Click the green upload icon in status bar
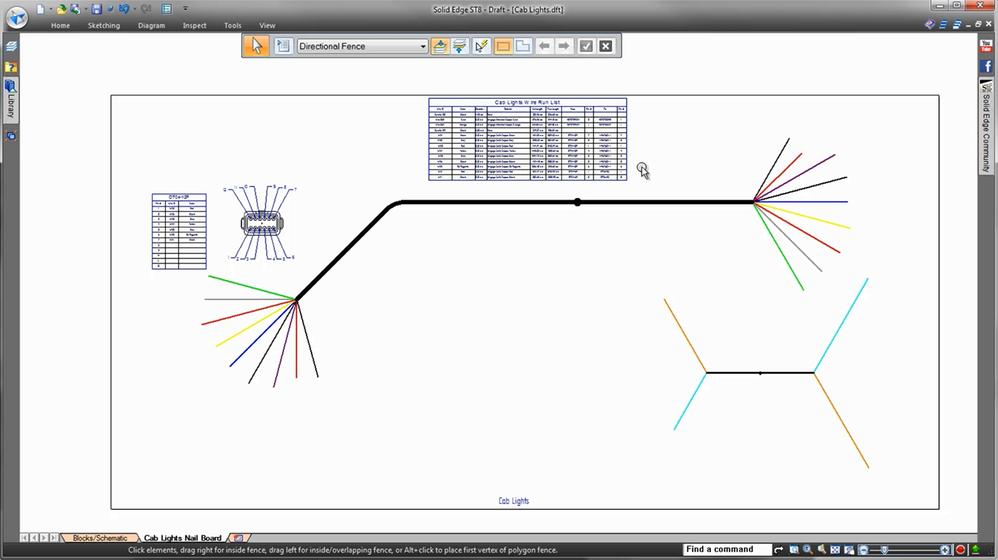 [975, 549]
